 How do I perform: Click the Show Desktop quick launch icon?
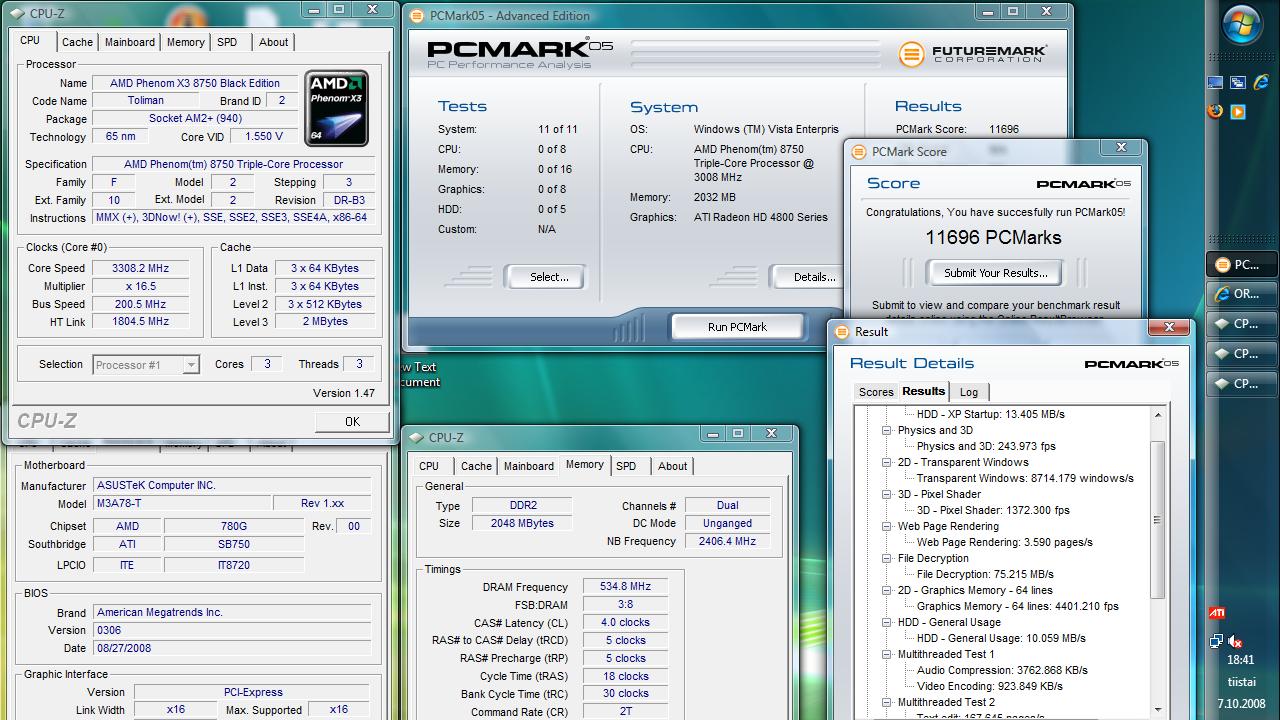[1216, 83]
